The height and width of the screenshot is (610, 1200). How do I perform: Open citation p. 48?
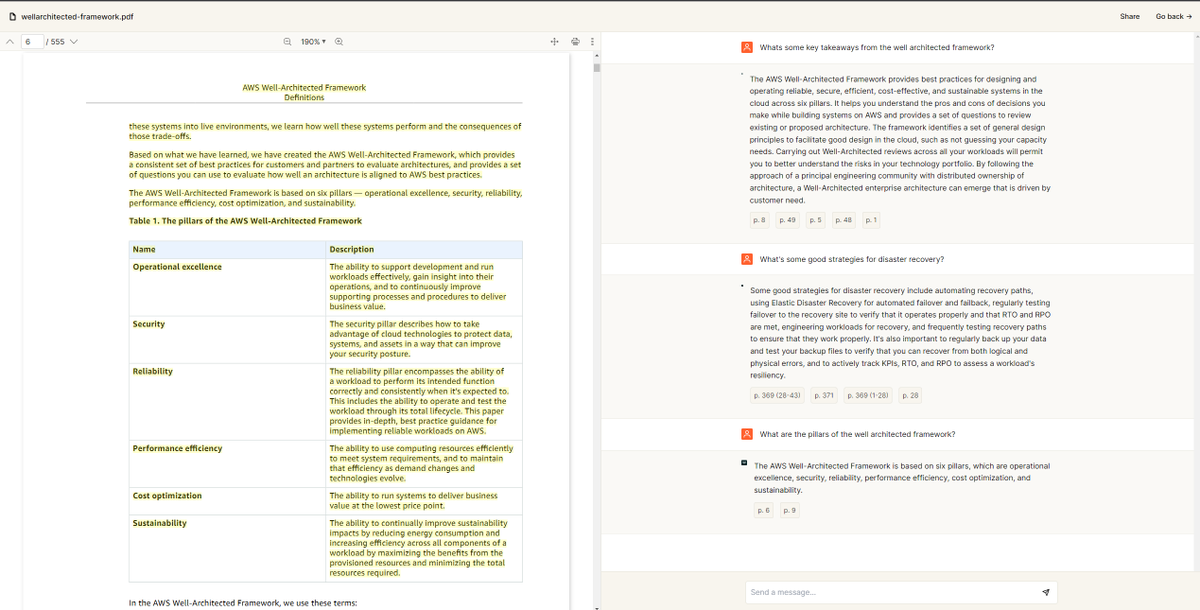(843, 219)
